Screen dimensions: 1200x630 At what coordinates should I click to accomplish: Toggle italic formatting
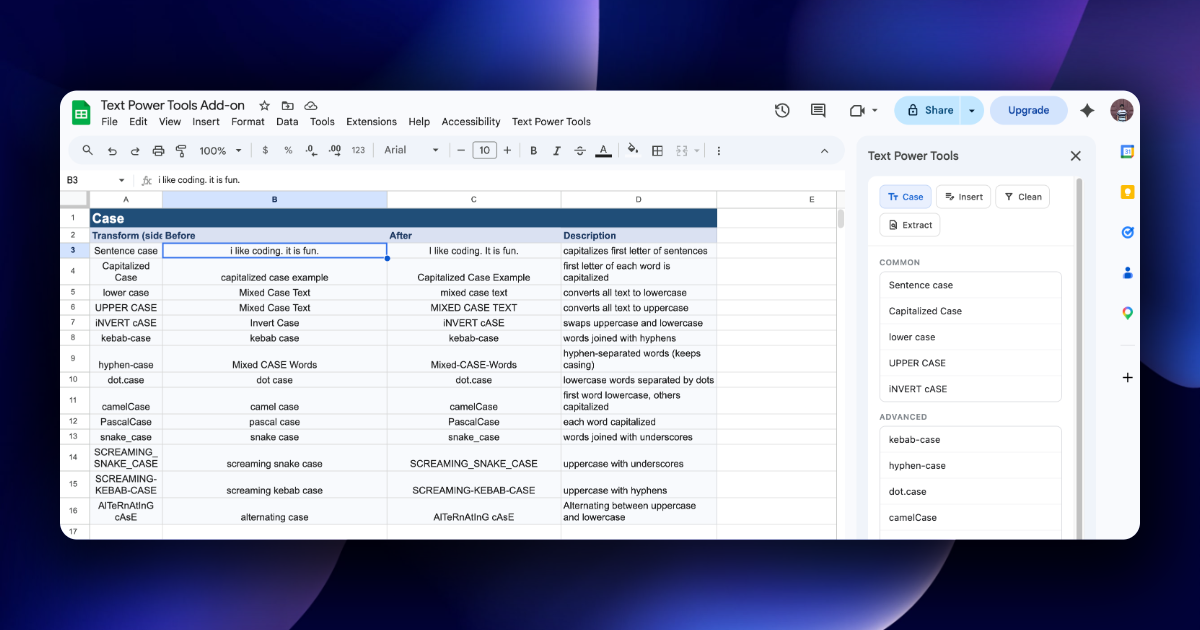click(557, 150)
